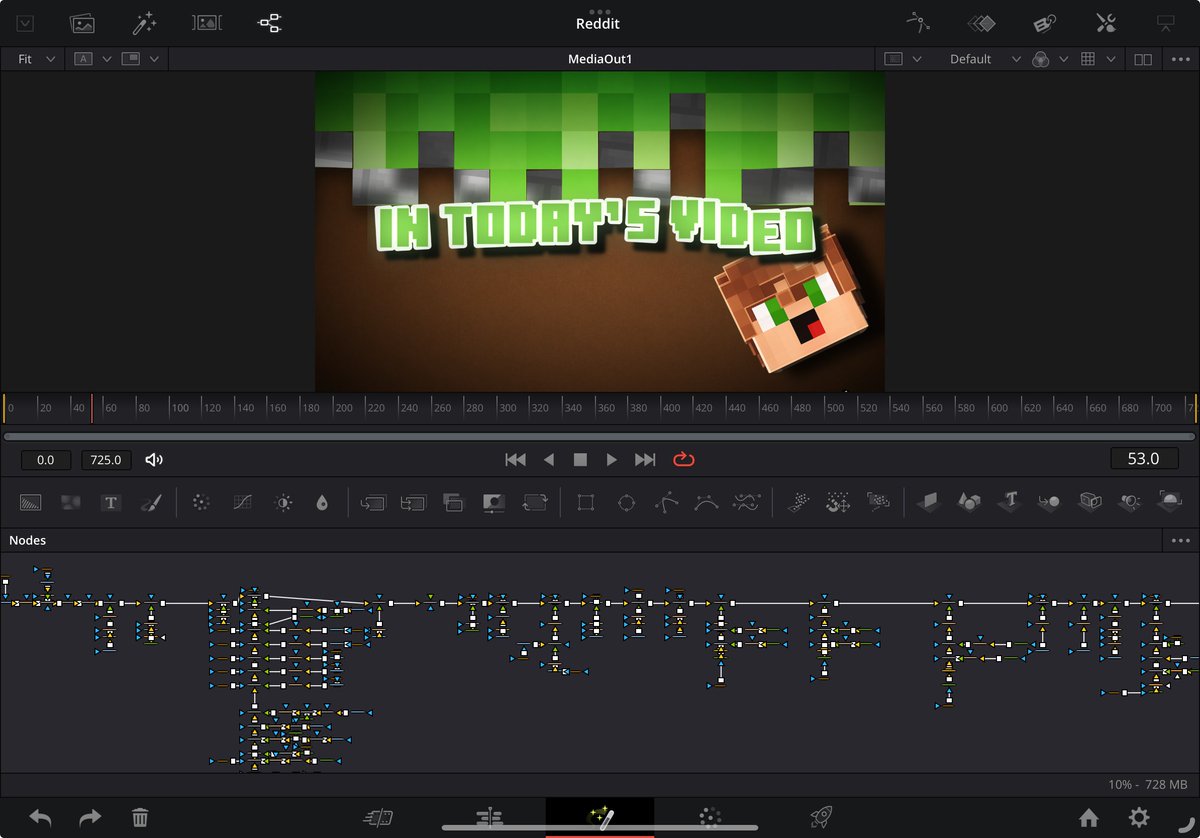1200x838 pixels.
Task: Start forward playback
Action: (612, 460)
